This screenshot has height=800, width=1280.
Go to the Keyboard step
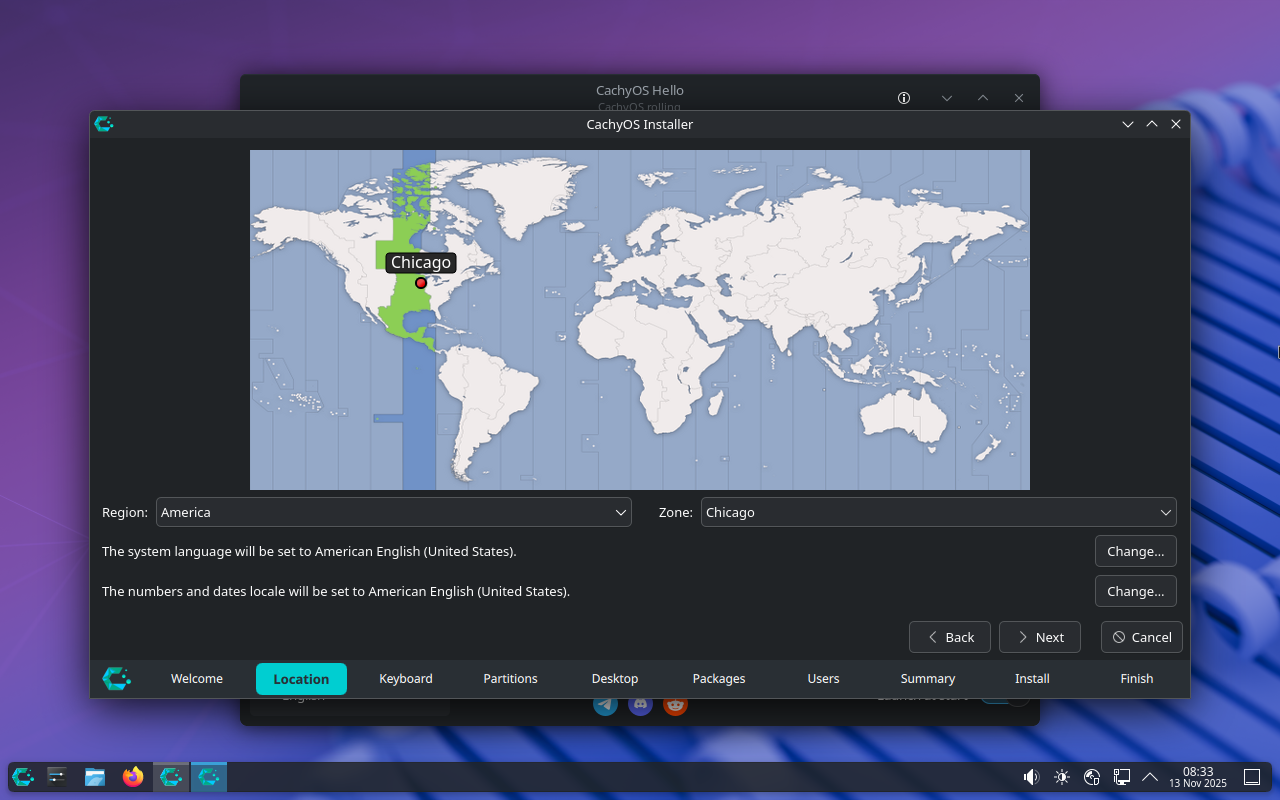[x=406, y=679]
